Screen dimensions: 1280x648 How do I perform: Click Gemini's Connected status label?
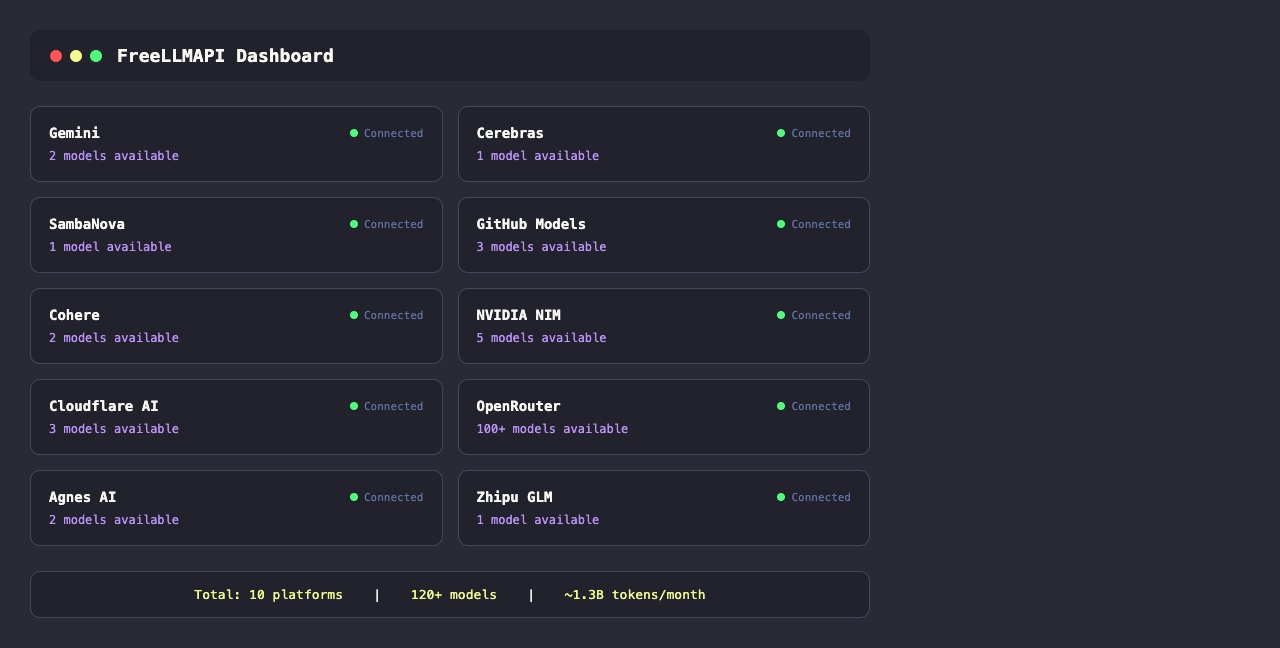tap(393, 133)
